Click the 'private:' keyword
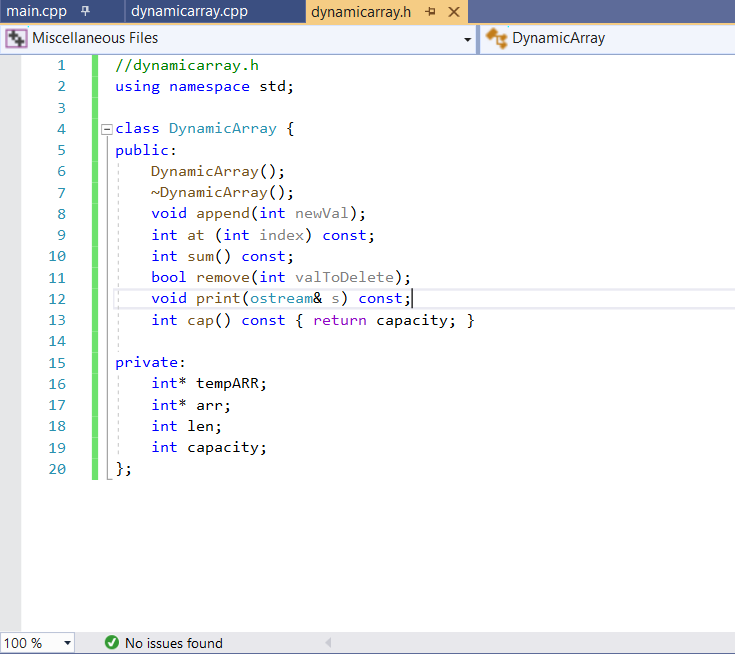This screenshot has height=654, width=735. point(150,362)
